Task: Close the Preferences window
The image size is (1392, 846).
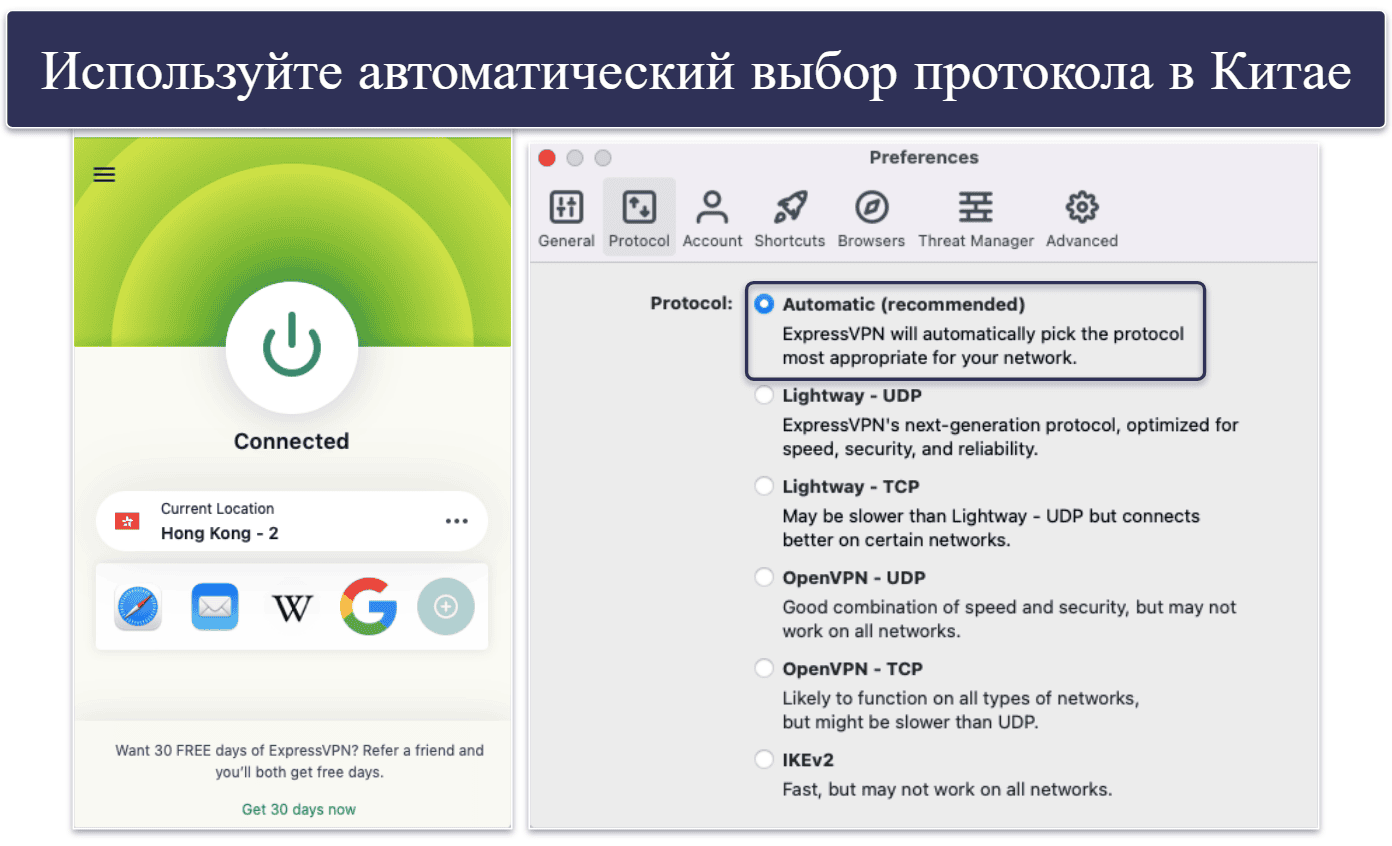Action: (x=547, y=158)
